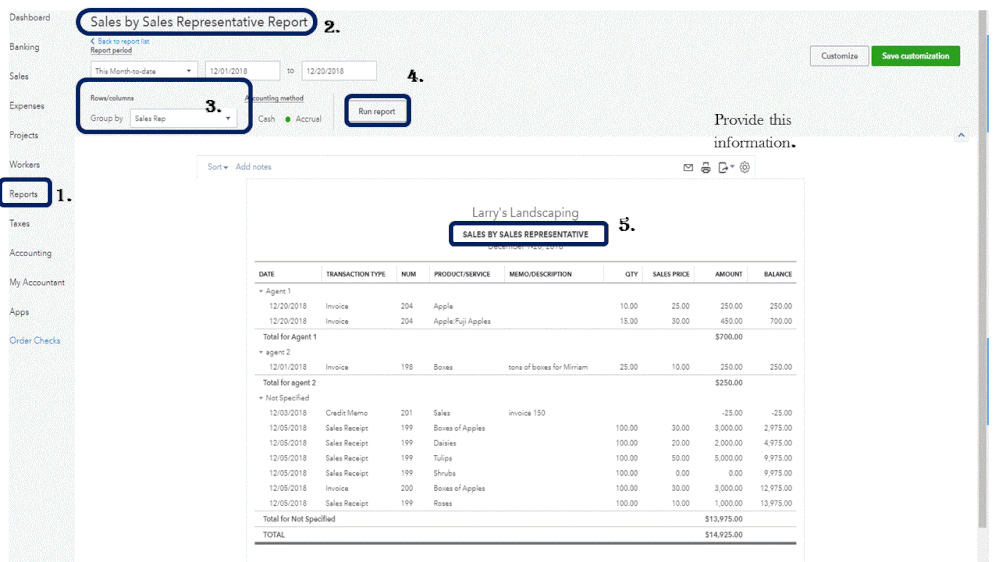Click the QTY column header
The height and width of the screenshot is (562, 999).
pyautogui.click(x=631, y=274)
